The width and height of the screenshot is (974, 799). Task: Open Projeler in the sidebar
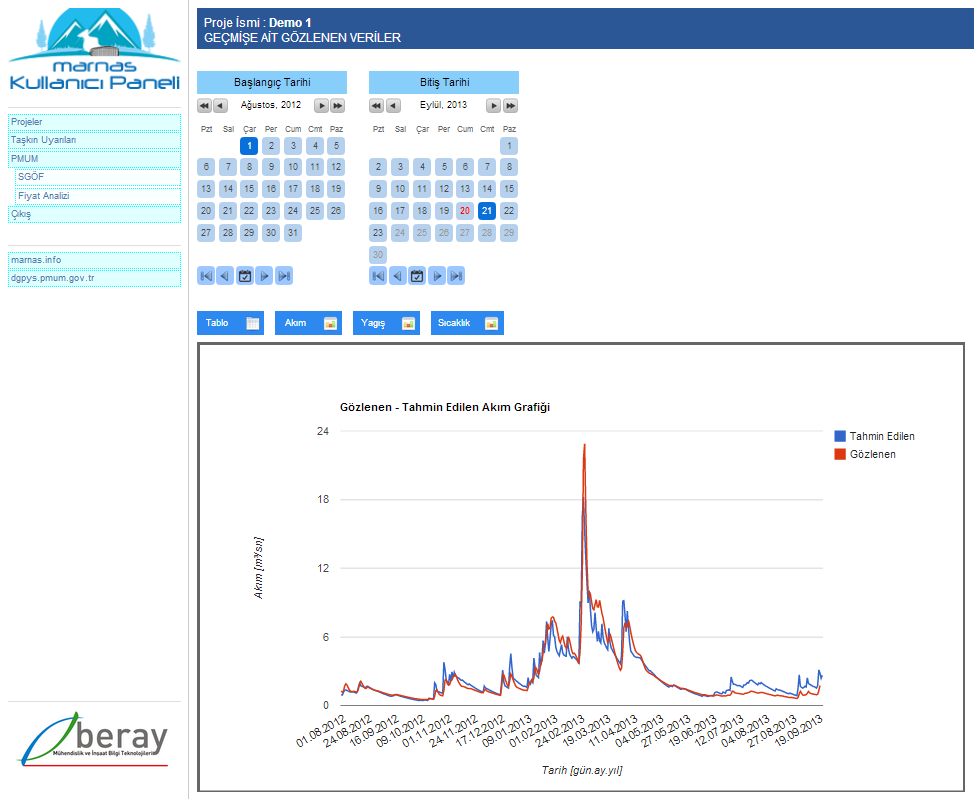tap(94, 122)
